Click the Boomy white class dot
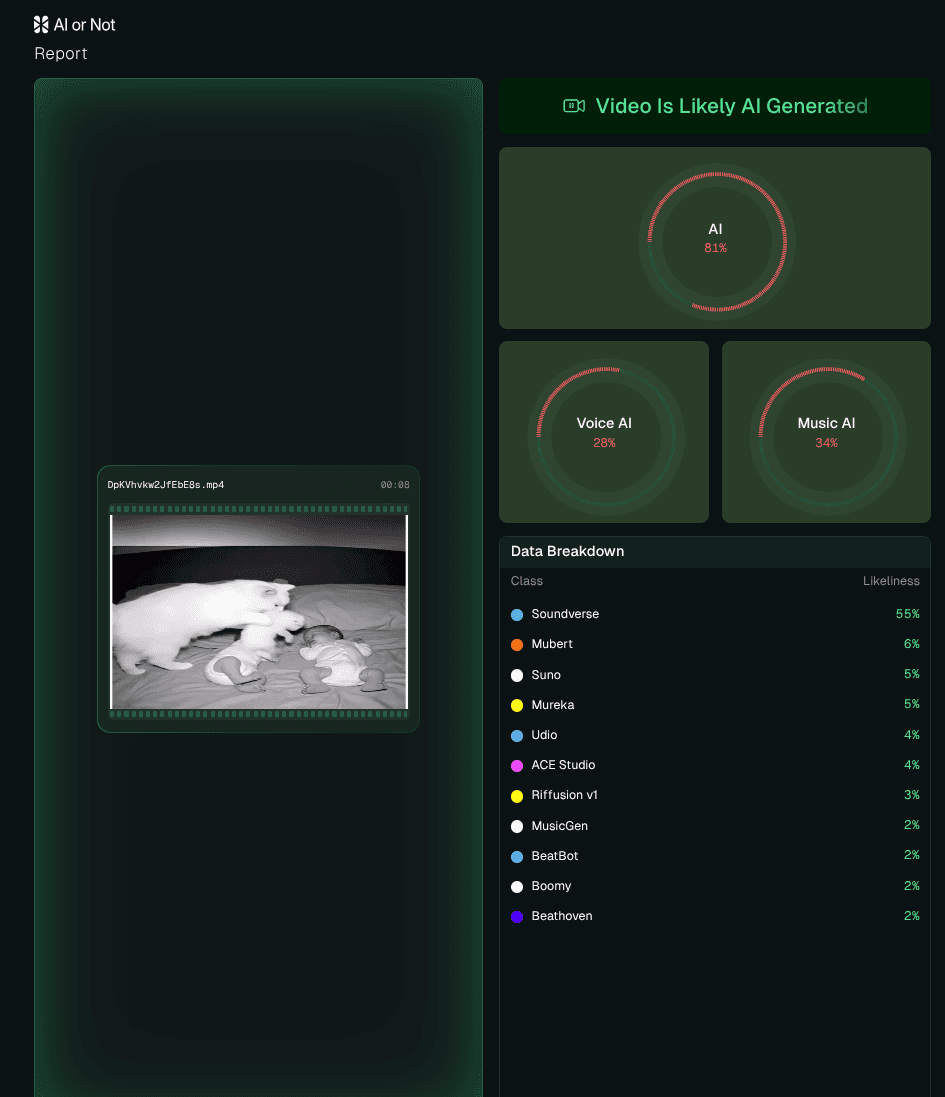Screen dimensions: 945x1097 coord(517,885)
